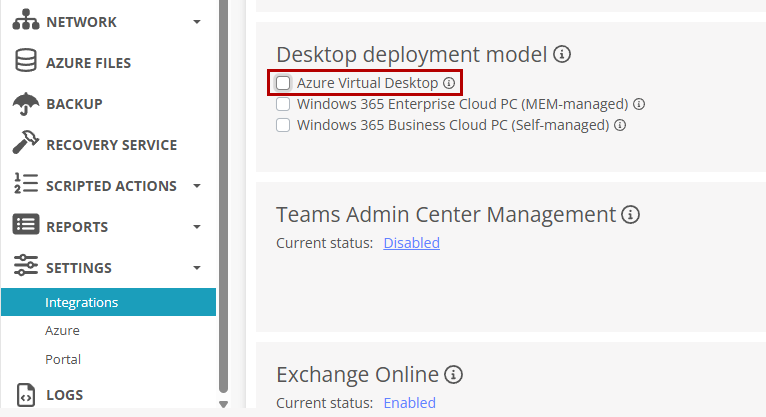Click the Network label text

coord(82,22)
